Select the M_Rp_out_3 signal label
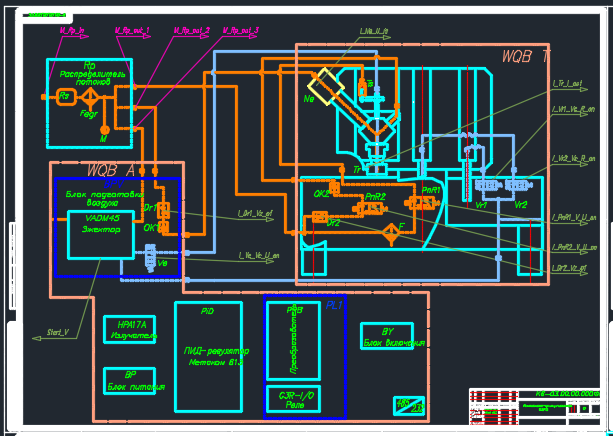Image resolution: width=613 pixels, height=436 pixels. (x=241, y=31)
